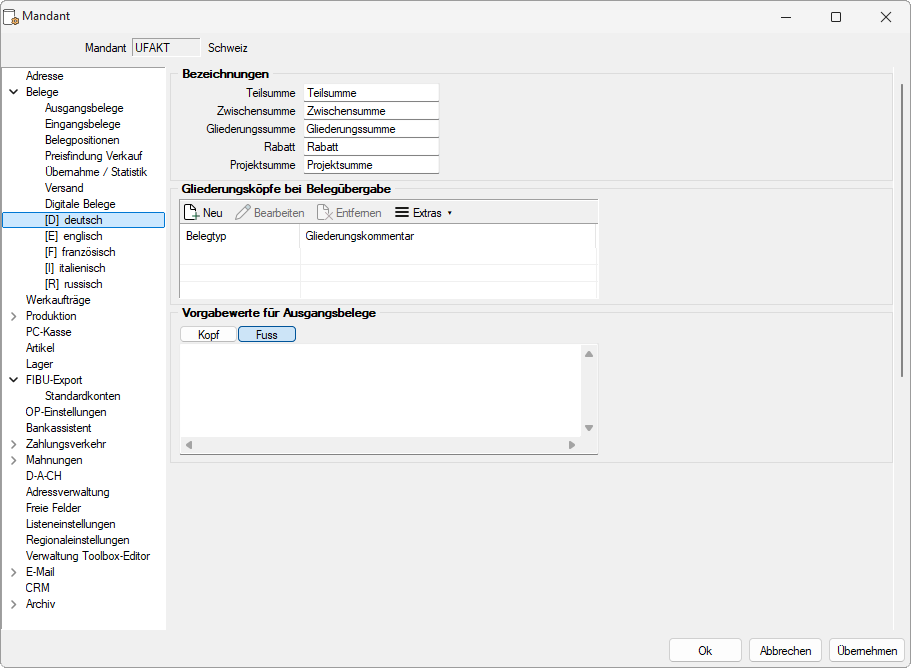Screen dimensions: 911x668
Task: Click the Übernehmen button
Action: tap(867, 650)
